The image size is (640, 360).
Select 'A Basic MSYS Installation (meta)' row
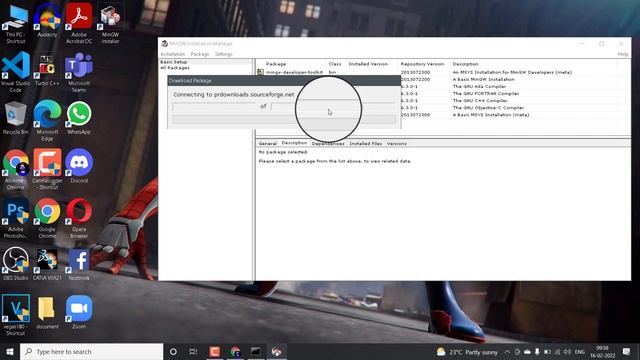[491, 115]
